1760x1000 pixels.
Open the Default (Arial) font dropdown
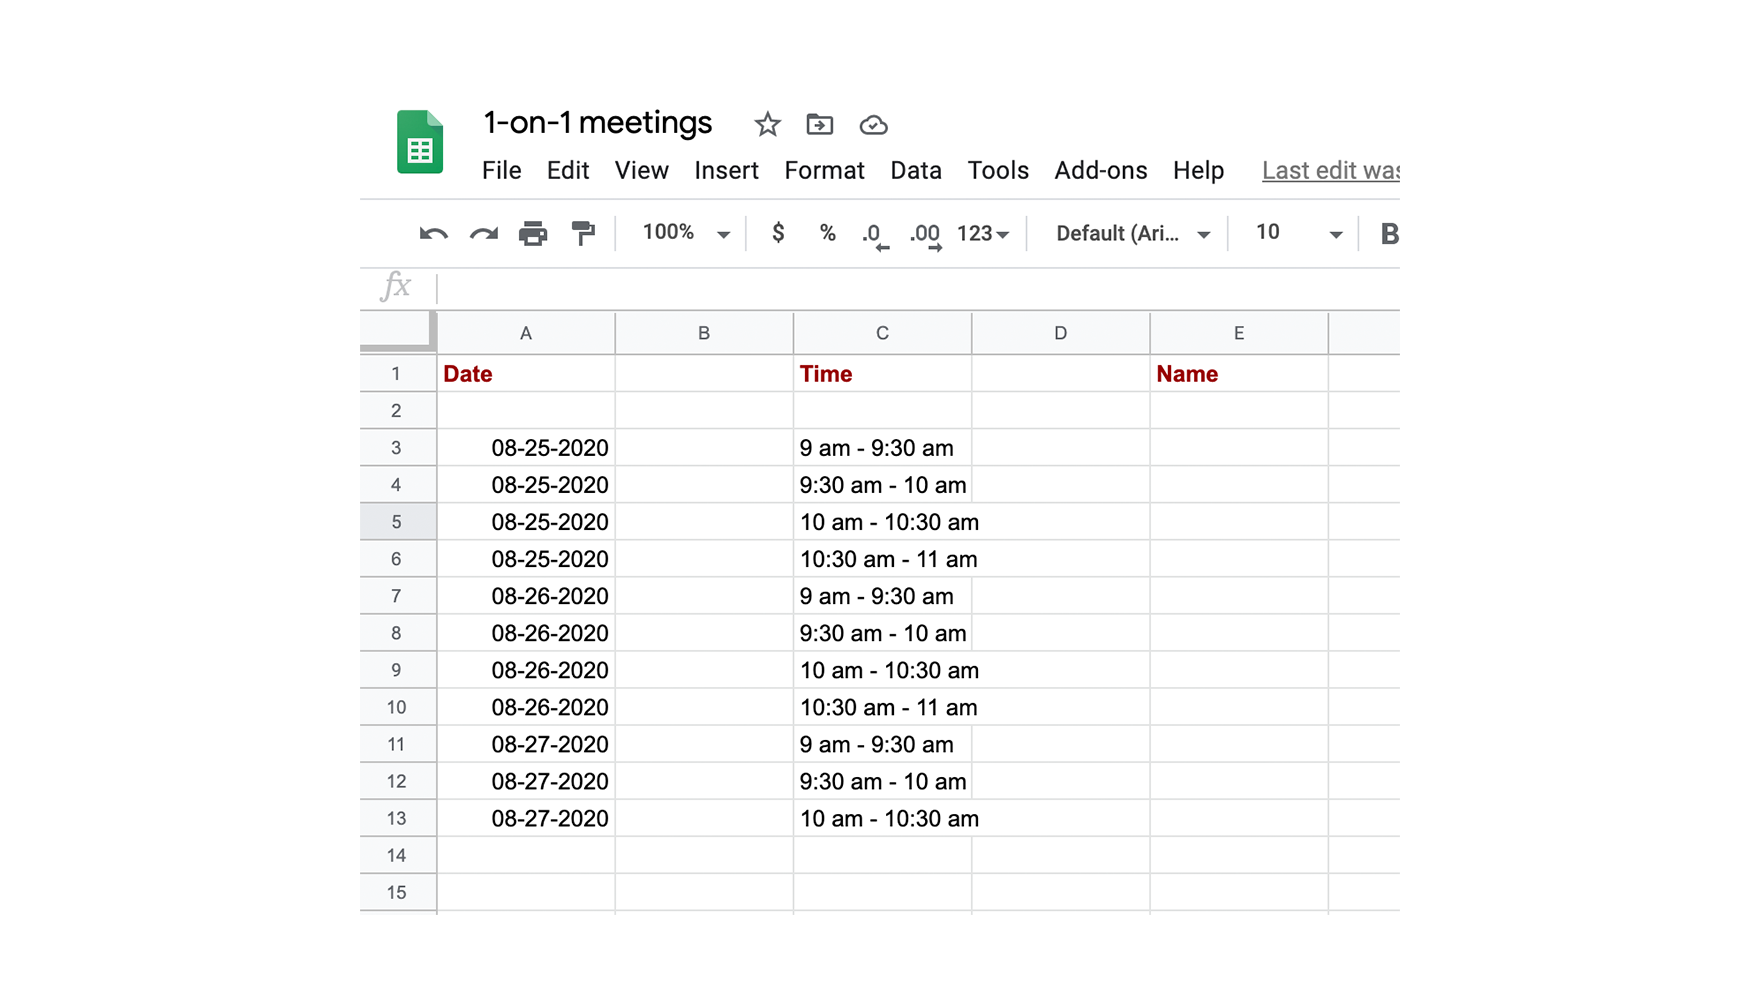(x=1133, y=234)
